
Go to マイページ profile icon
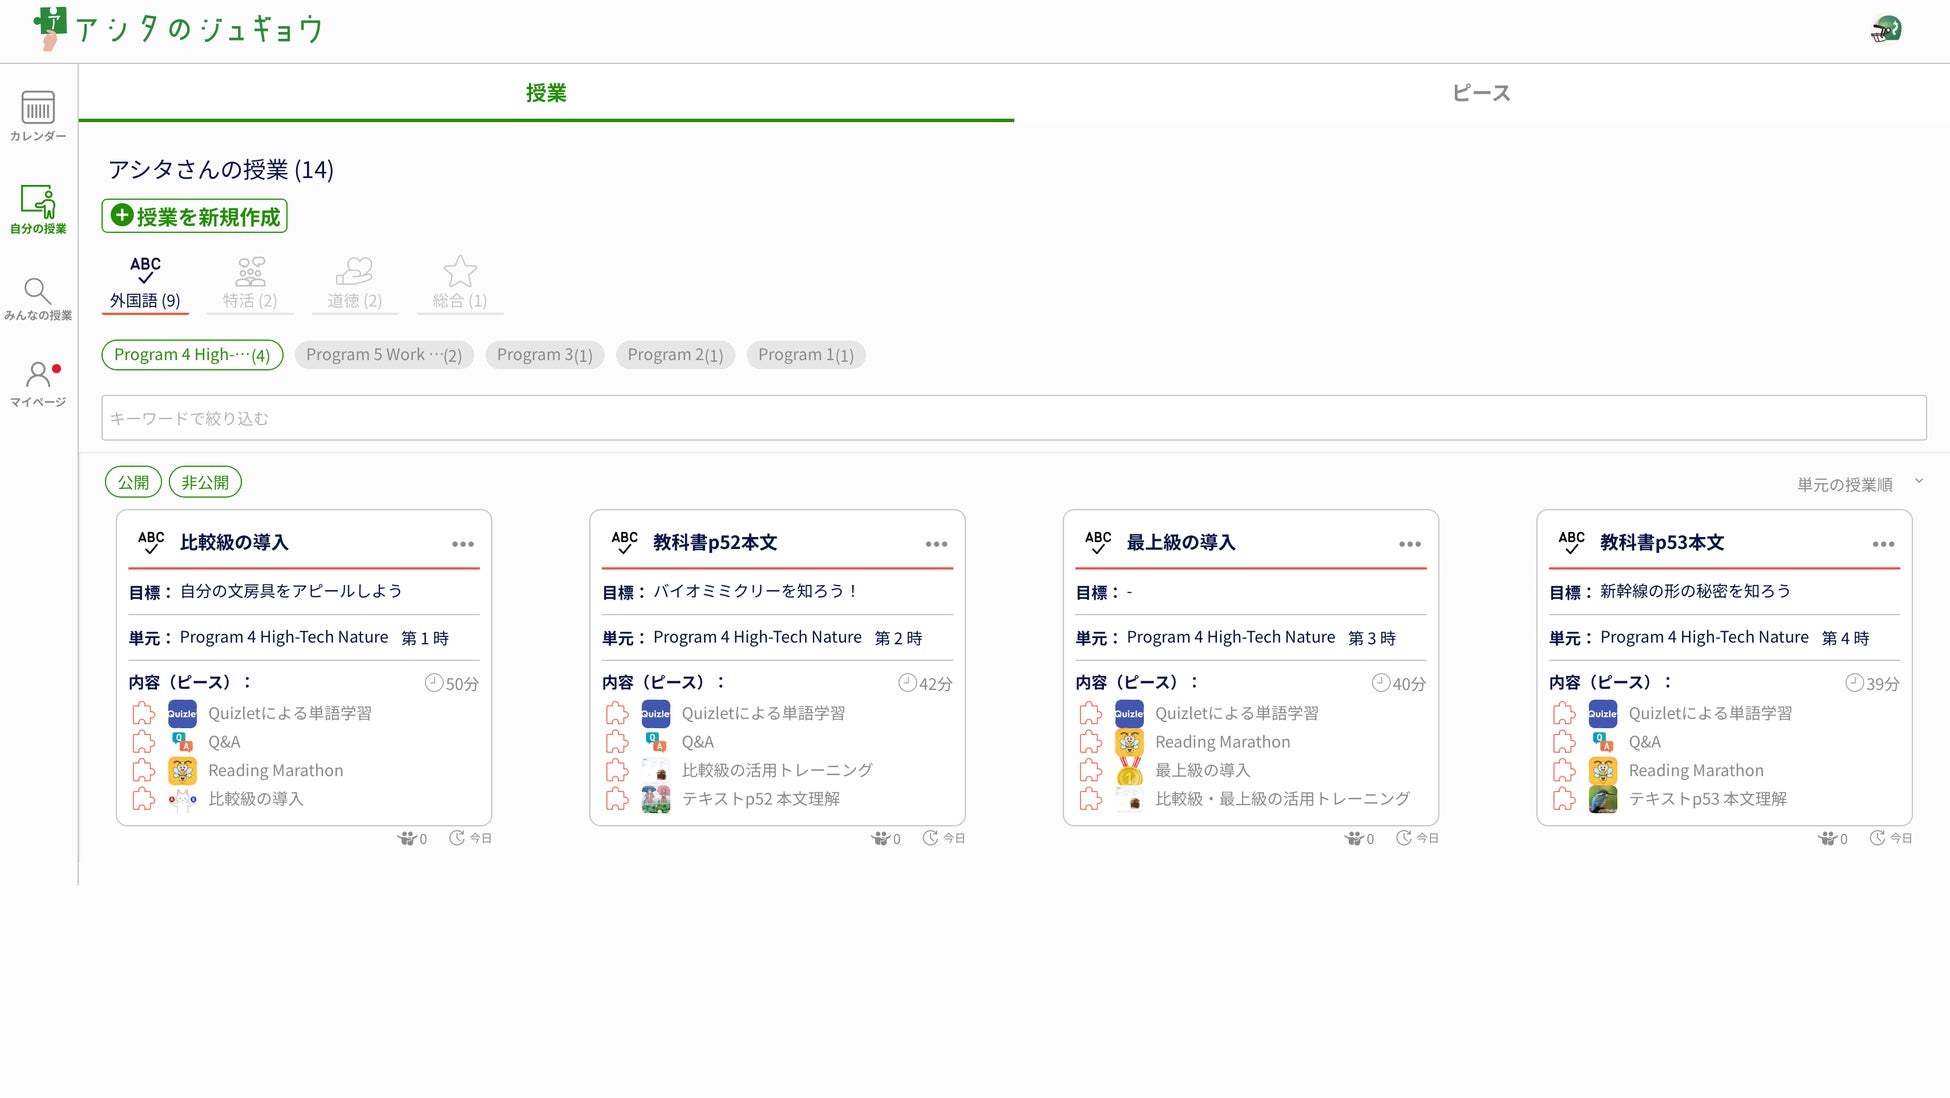pyautogui.click(x=38, y=375)
